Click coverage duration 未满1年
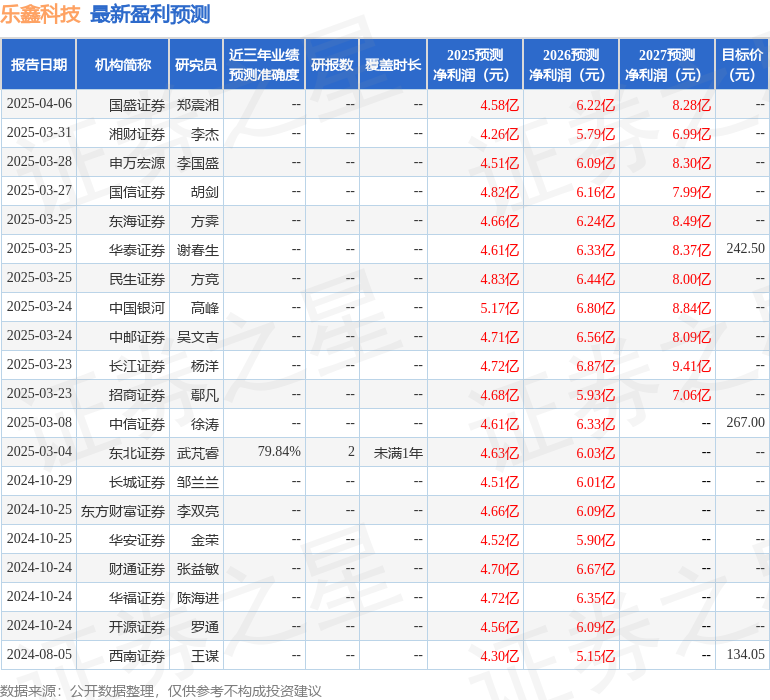The width and height of the screenshot is (770, 700). (398, 453)
